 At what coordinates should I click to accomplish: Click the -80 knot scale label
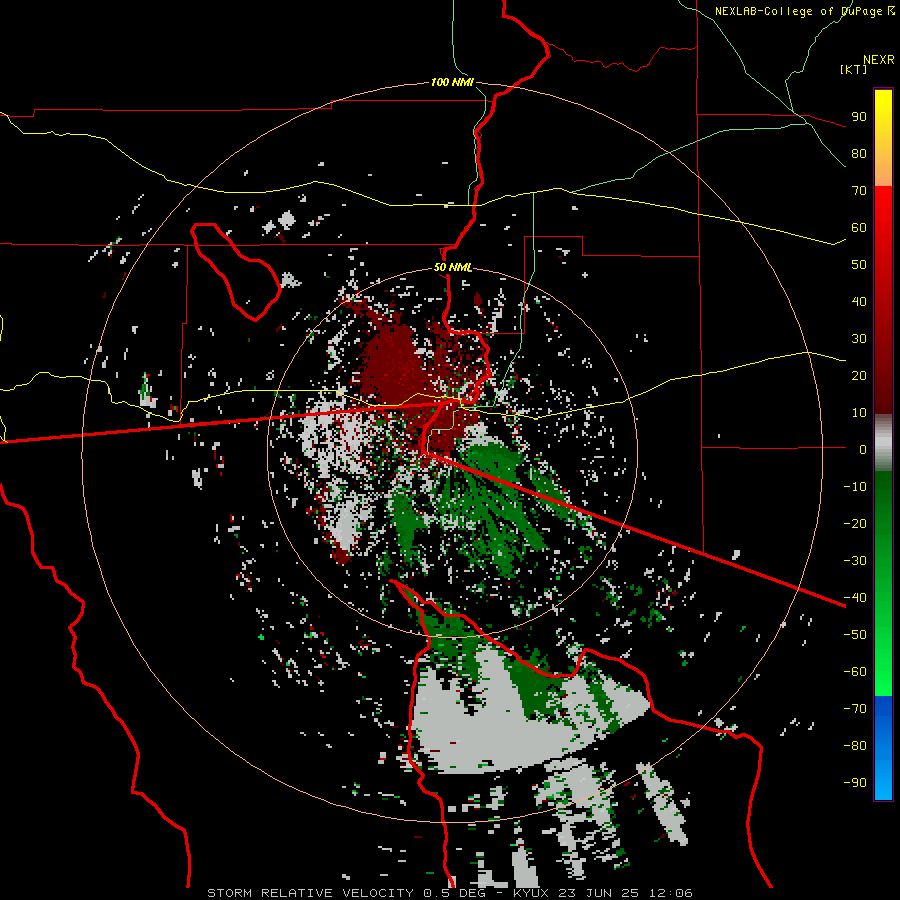855,746
